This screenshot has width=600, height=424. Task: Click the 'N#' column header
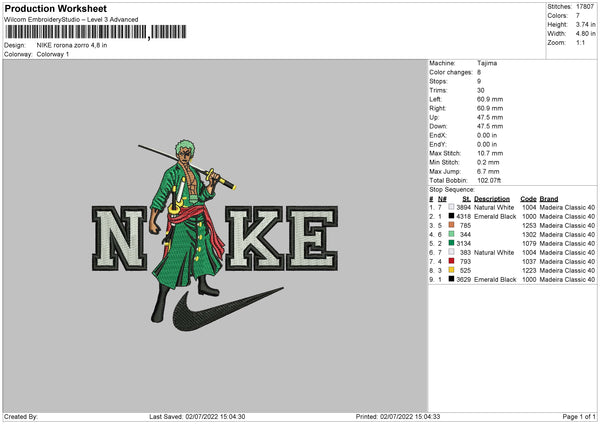[442, 199]
